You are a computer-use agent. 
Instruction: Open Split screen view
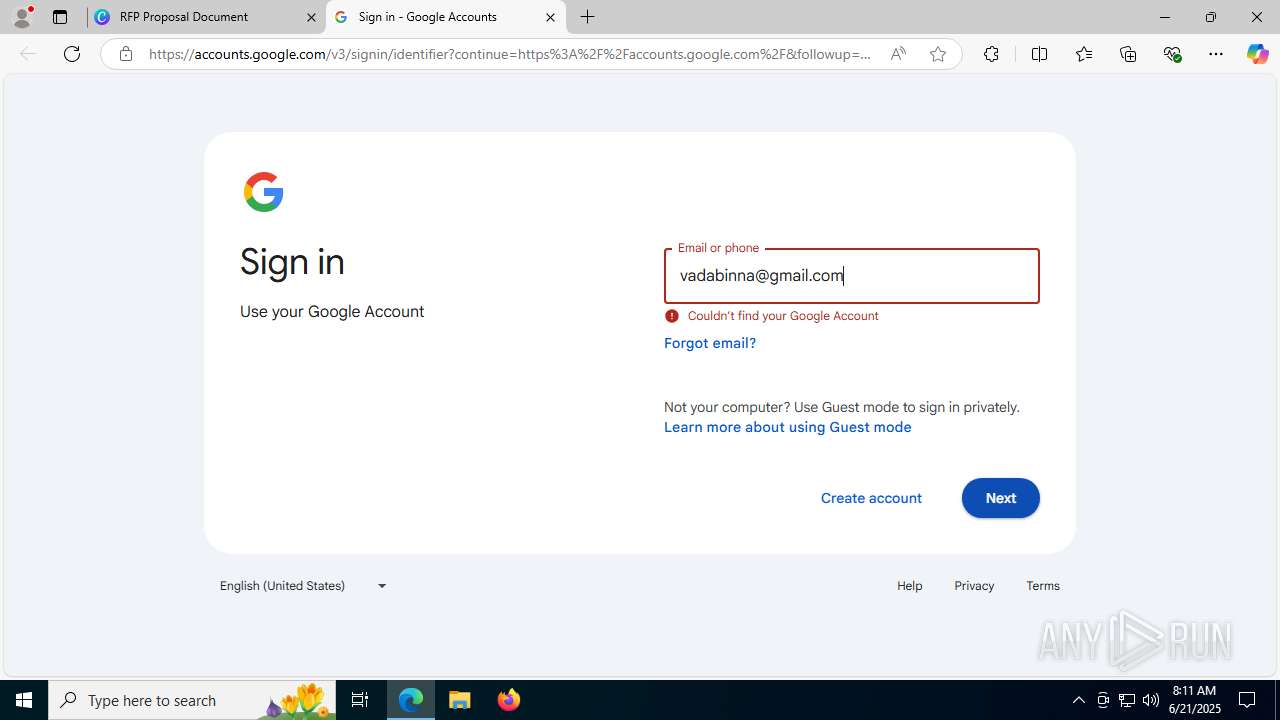1039,54
